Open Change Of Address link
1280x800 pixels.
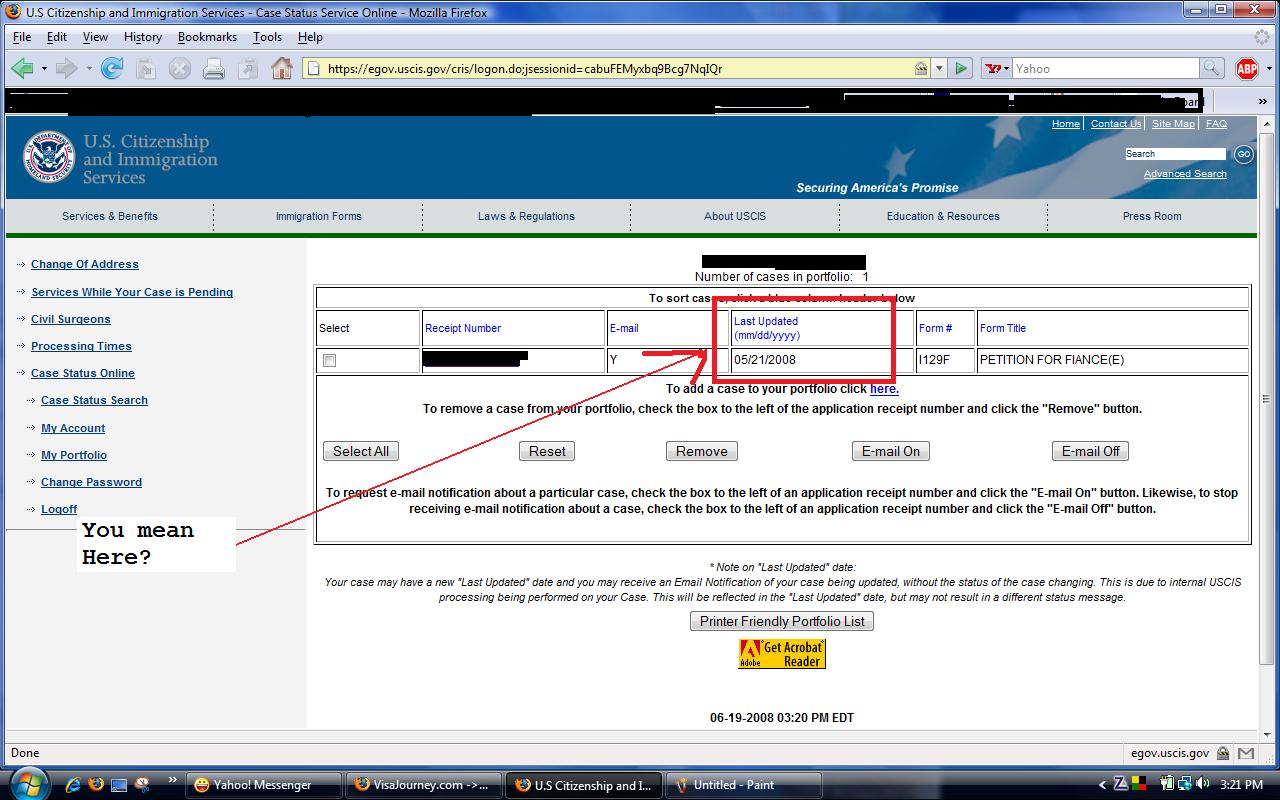click(x=85, y=264)
